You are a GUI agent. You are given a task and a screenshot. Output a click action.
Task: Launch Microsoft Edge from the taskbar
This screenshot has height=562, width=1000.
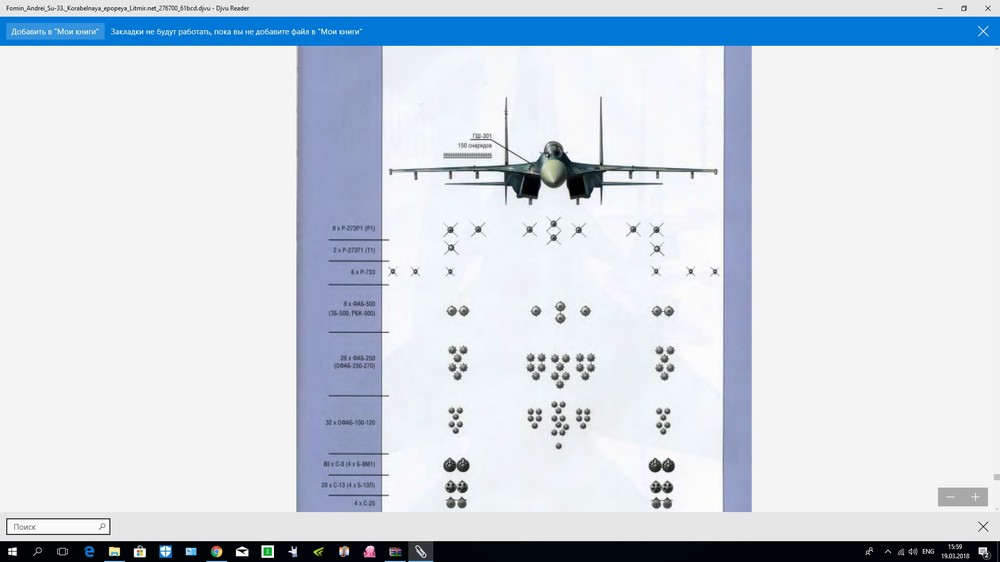89,552
